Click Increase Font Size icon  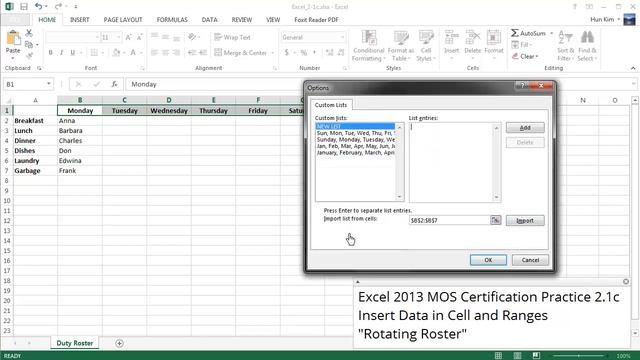click(x=128, y=37)
